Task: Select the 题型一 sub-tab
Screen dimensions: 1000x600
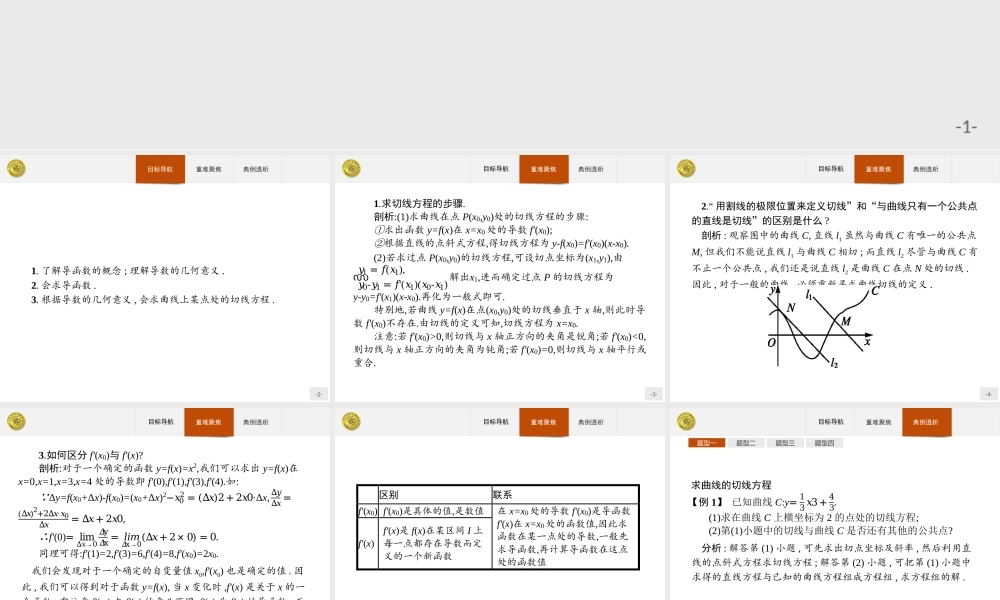Action: tap(707, 441)
